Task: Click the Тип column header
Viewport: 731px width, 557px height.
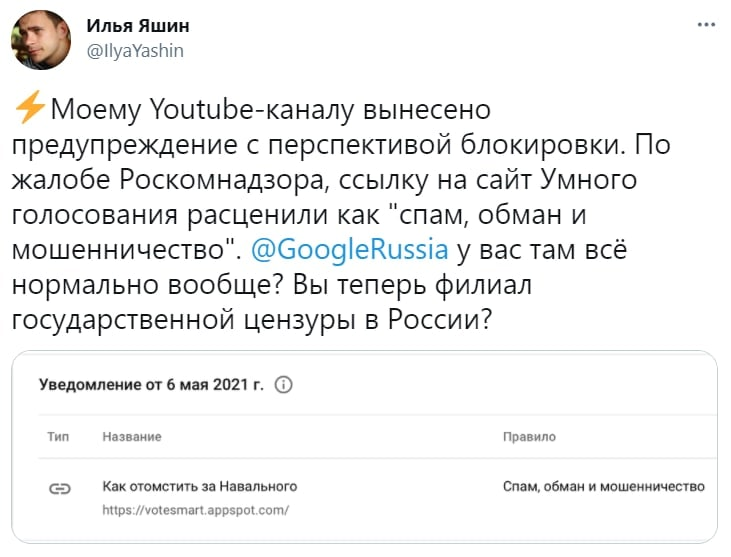Action: (x=58, y=437)
